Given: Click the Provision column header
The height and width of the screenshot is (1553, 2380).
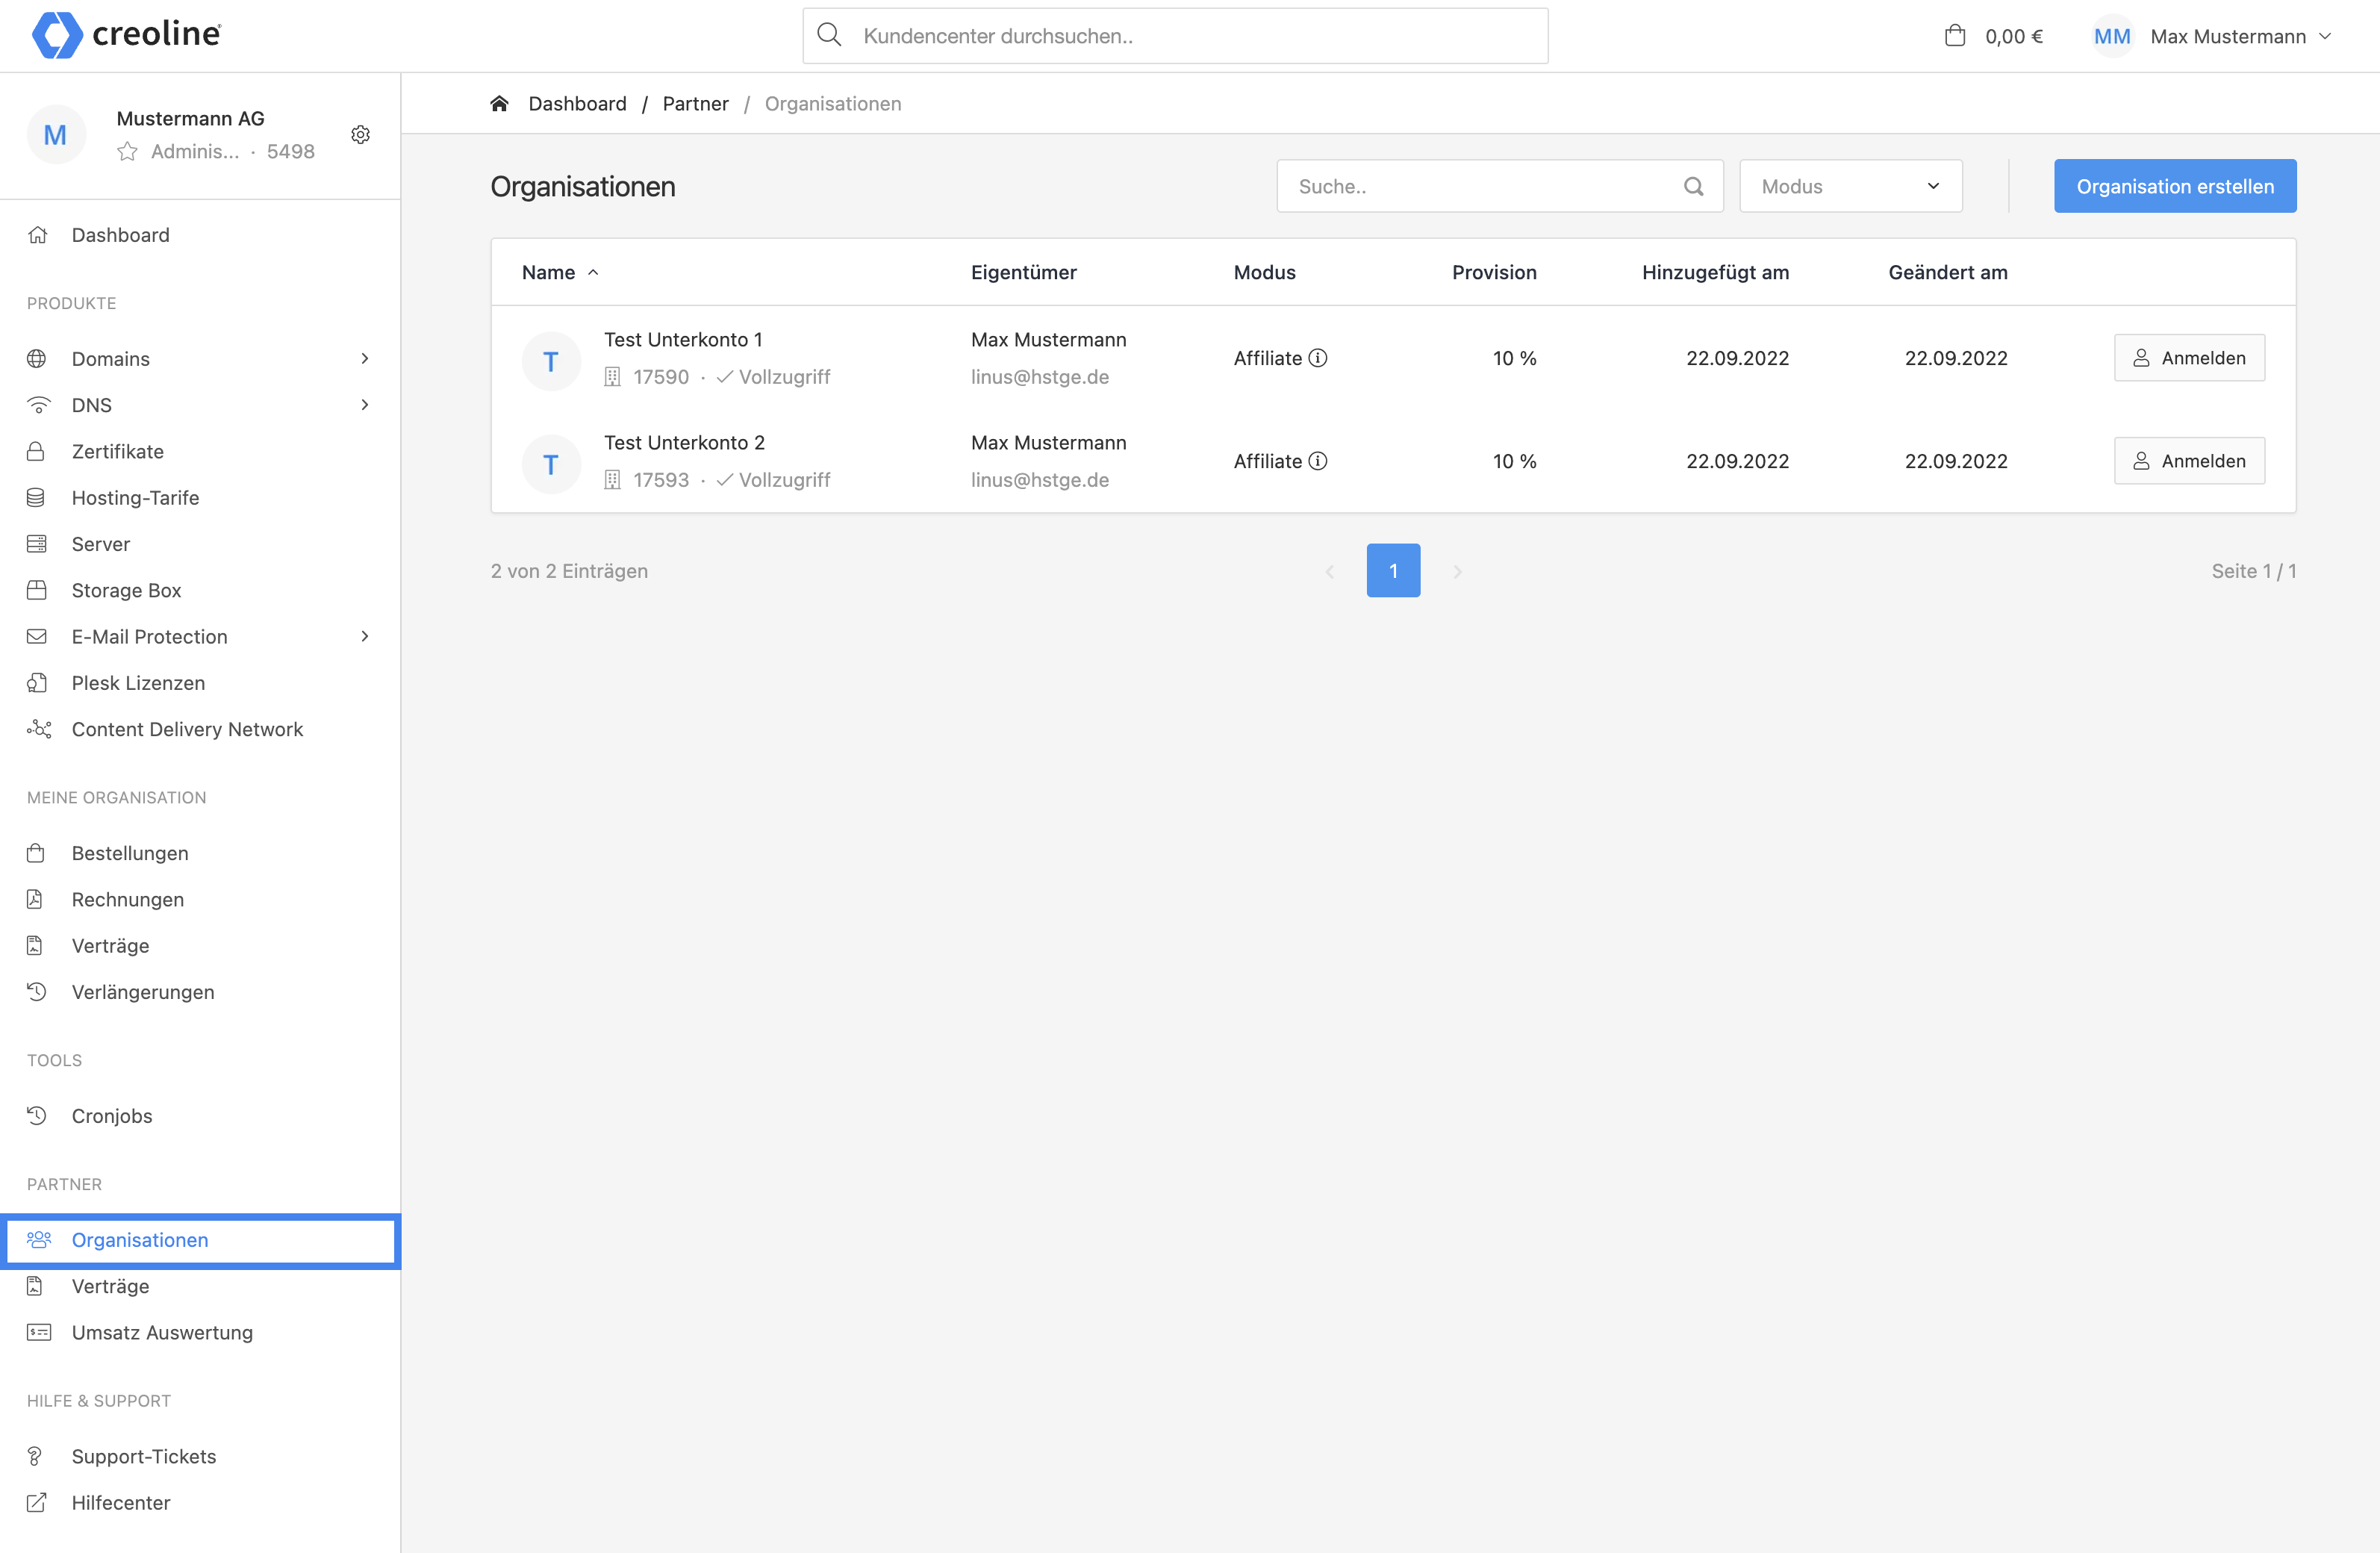Looking at the screenshot, I should click(1494, 272).
